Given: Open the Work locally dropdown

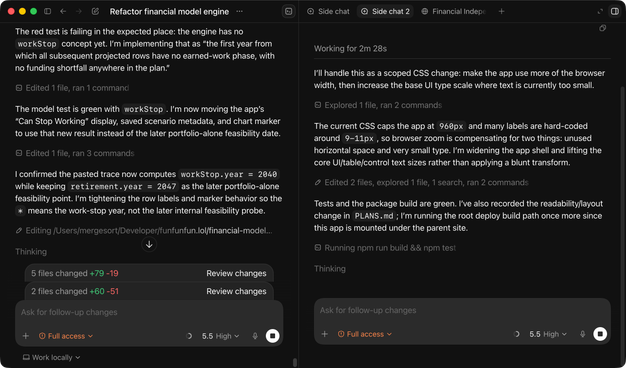Looking at the screenshot, I should (x=52, y=358).
